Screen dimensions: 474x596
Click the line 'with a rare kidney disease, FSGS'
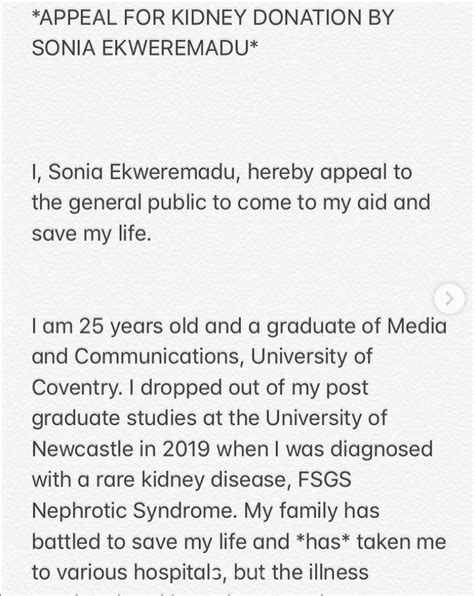(x=192, y=480)
